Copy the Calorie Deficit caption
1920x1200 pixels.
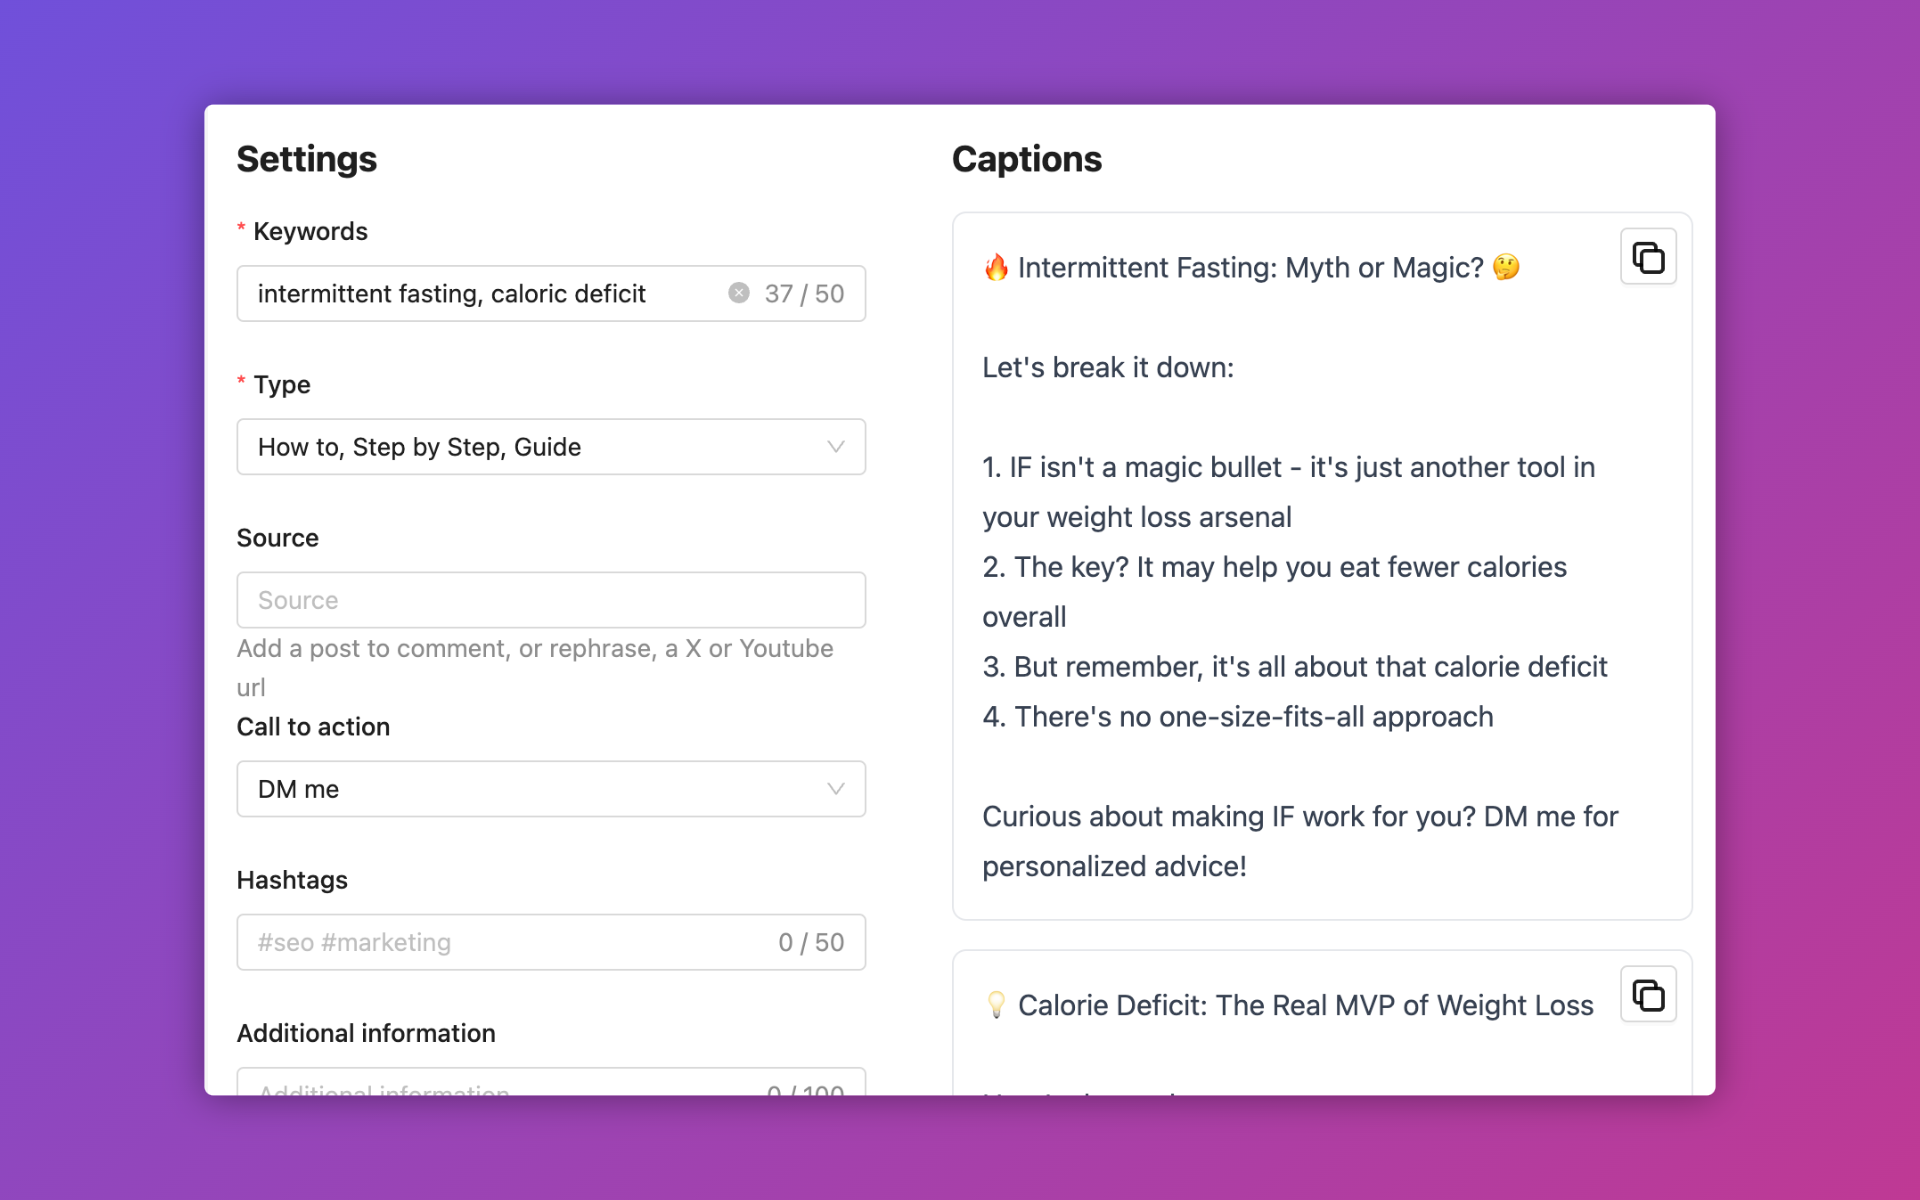(x=1647, y=995)
